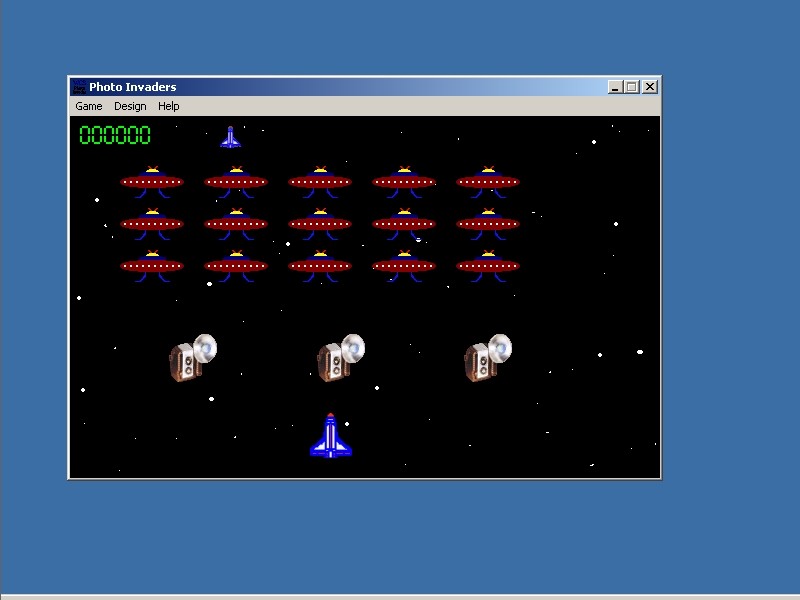
Task: Minimize the Photo Invaders window
Action: click(x=615, y=87)
